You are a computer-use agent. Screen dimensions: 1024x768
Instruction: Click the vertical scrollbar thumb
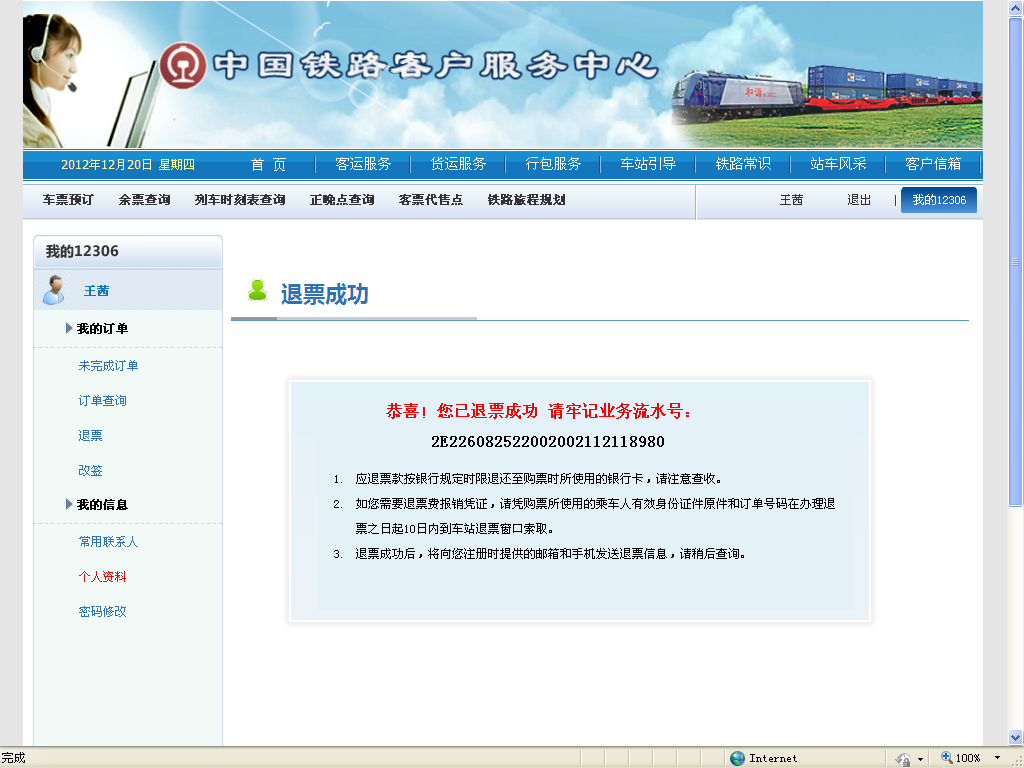point(1016,262)
